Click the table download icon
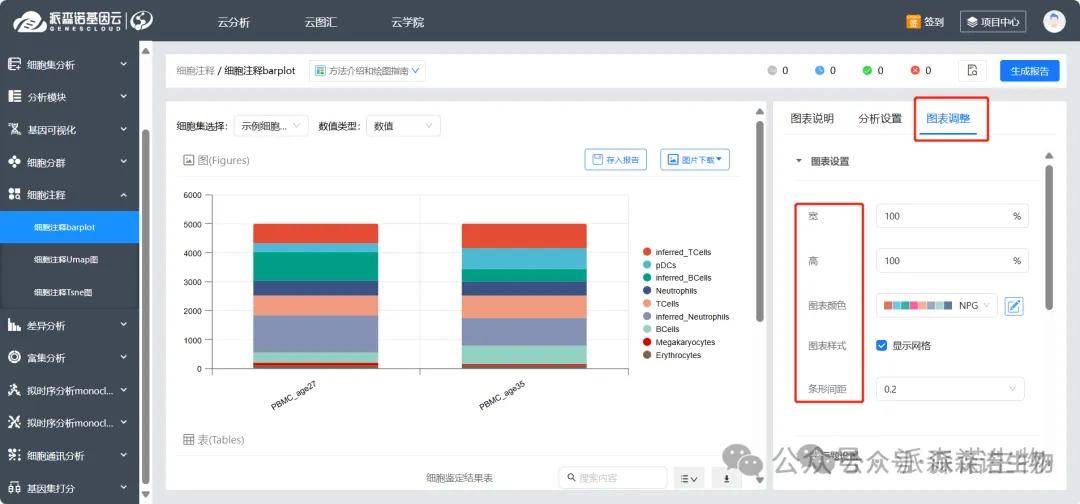This screenshot has width=1080, height=504. click(727, 478)
